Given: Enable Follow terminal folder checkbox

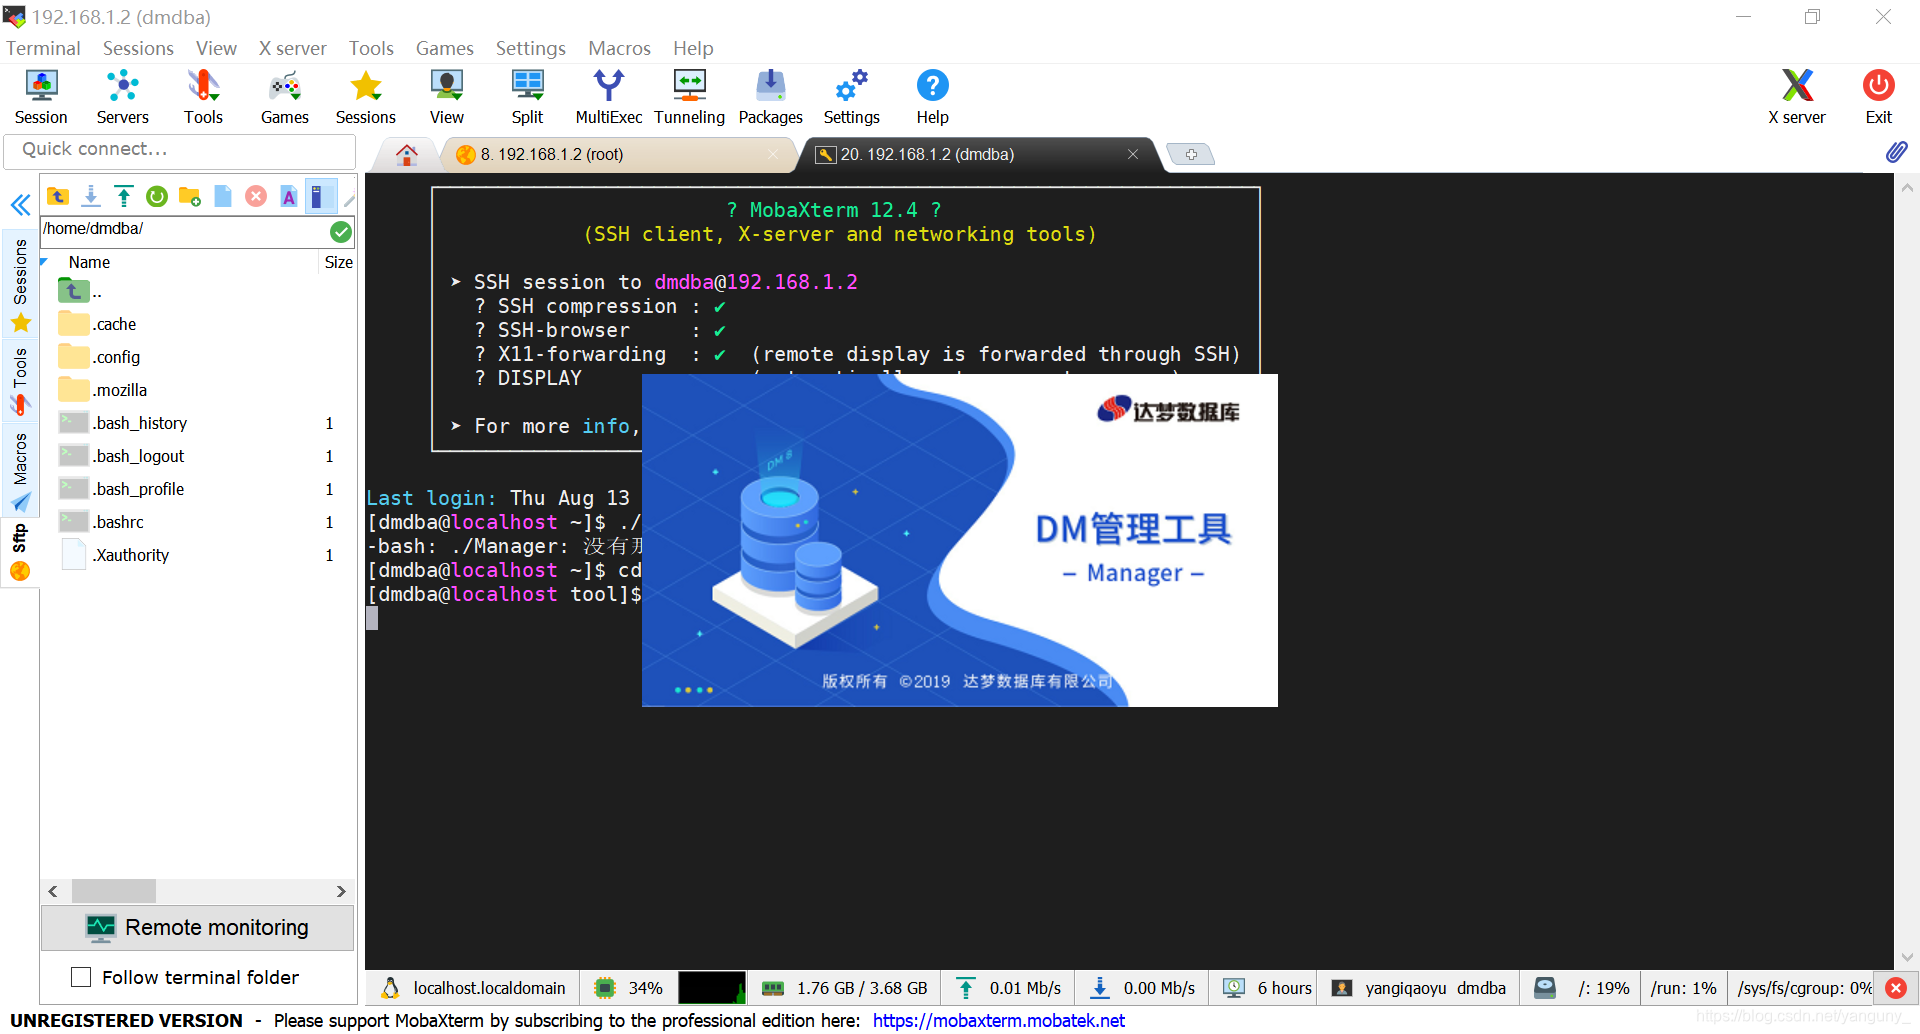Looking at the screenshot, I should pyautogui.click(x=82, y=977).
